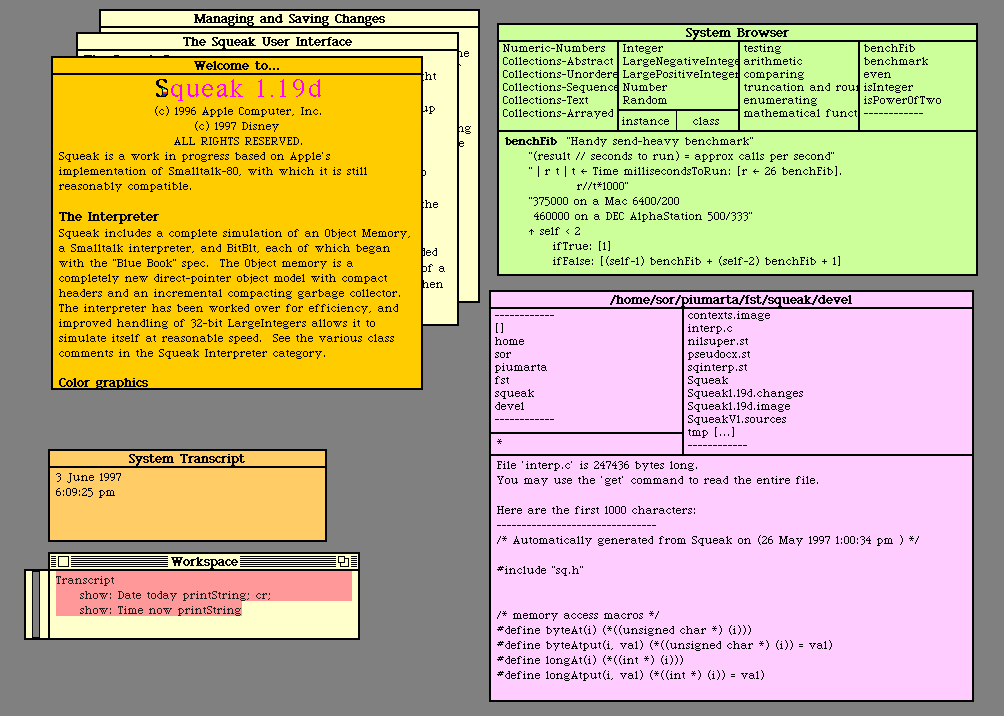Click the Workspace left scrollbar

[36, 604]
